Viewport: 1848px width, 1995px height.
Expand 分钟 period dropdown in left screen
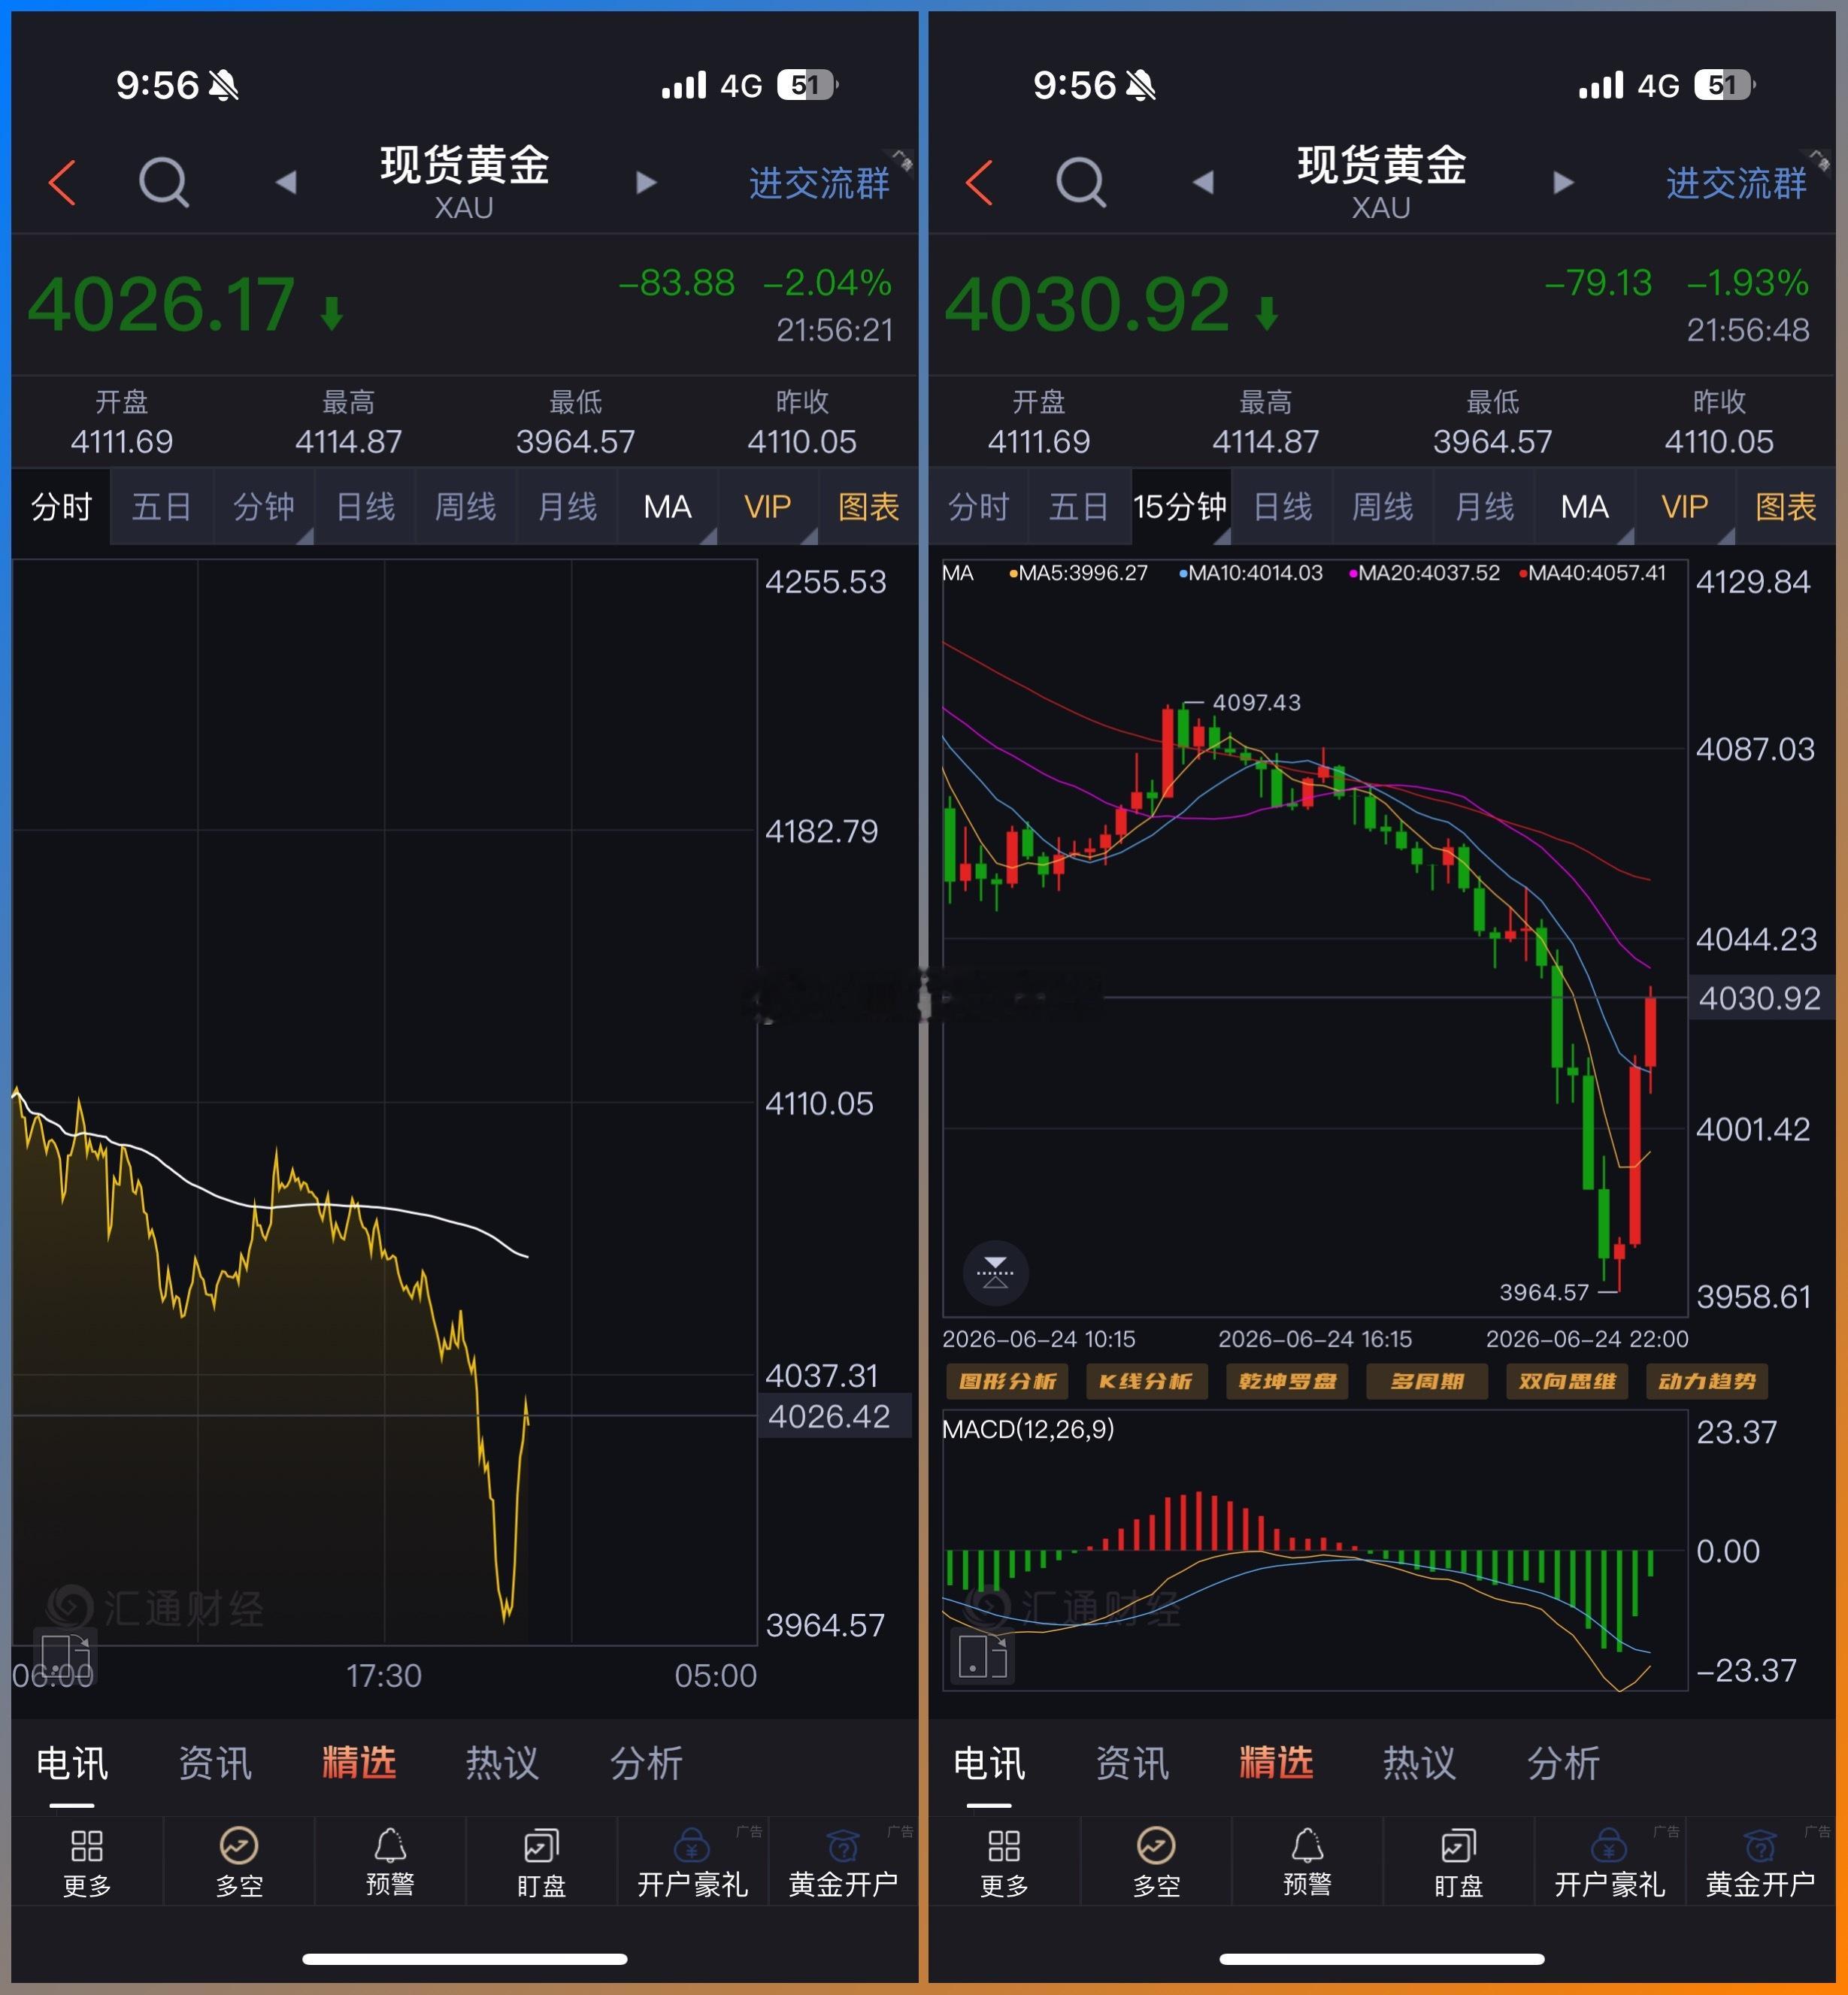pos(264,507)
